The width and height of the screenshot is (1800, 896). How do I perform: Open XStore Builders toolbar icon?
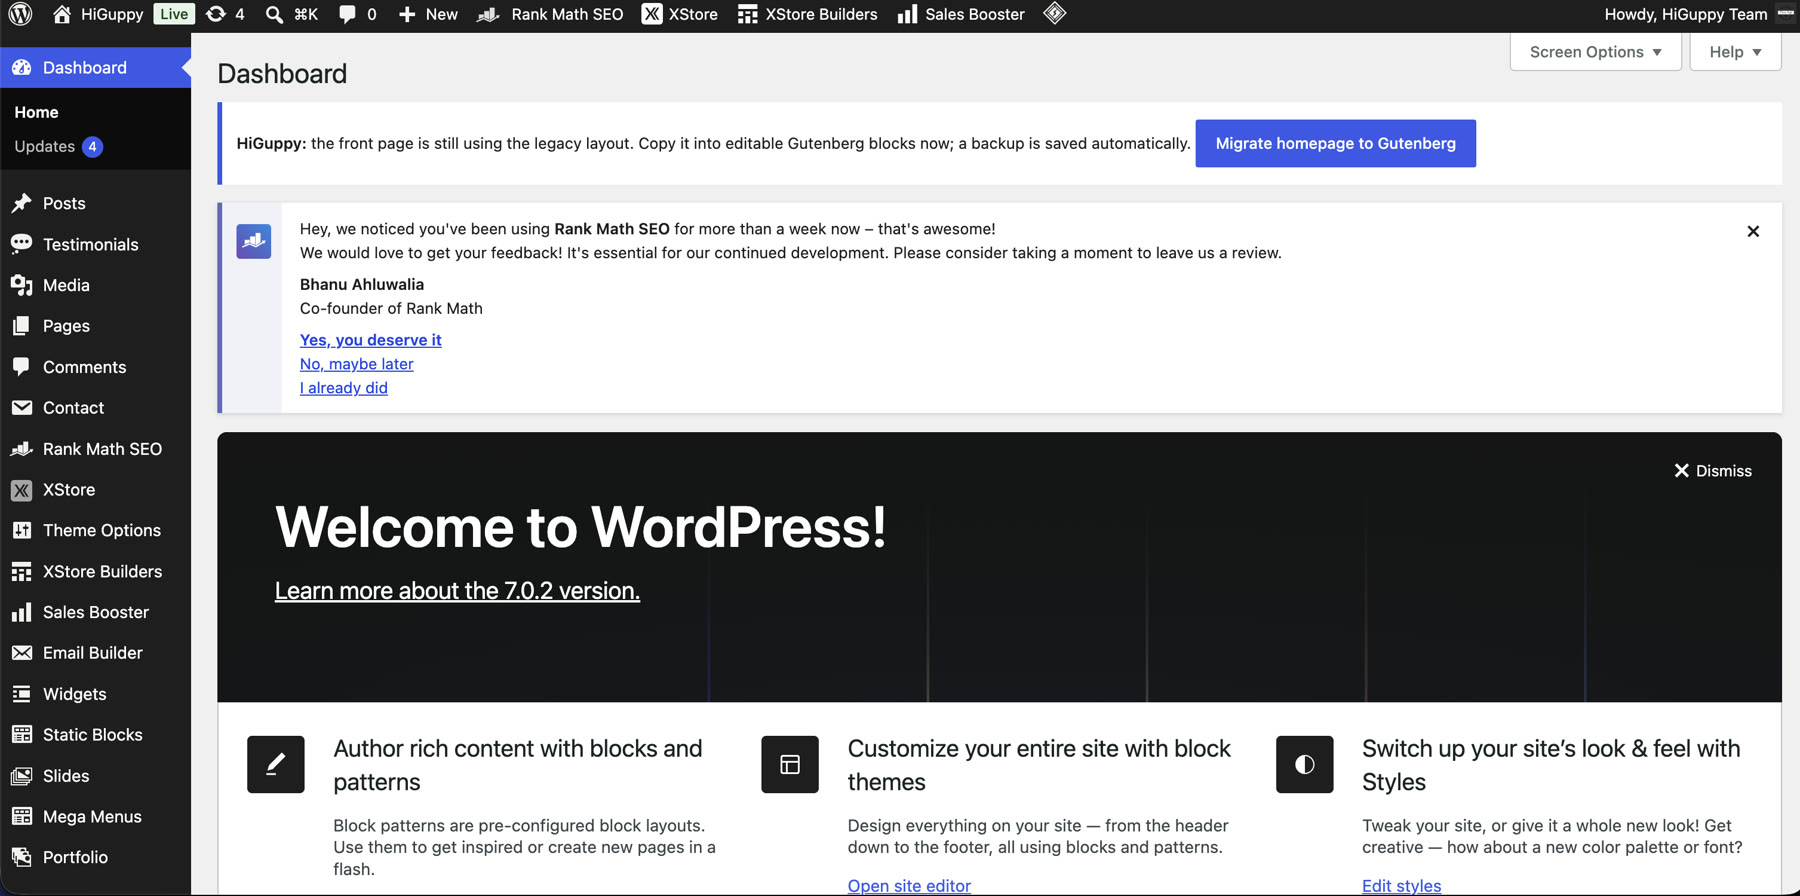tap(747, 14)
